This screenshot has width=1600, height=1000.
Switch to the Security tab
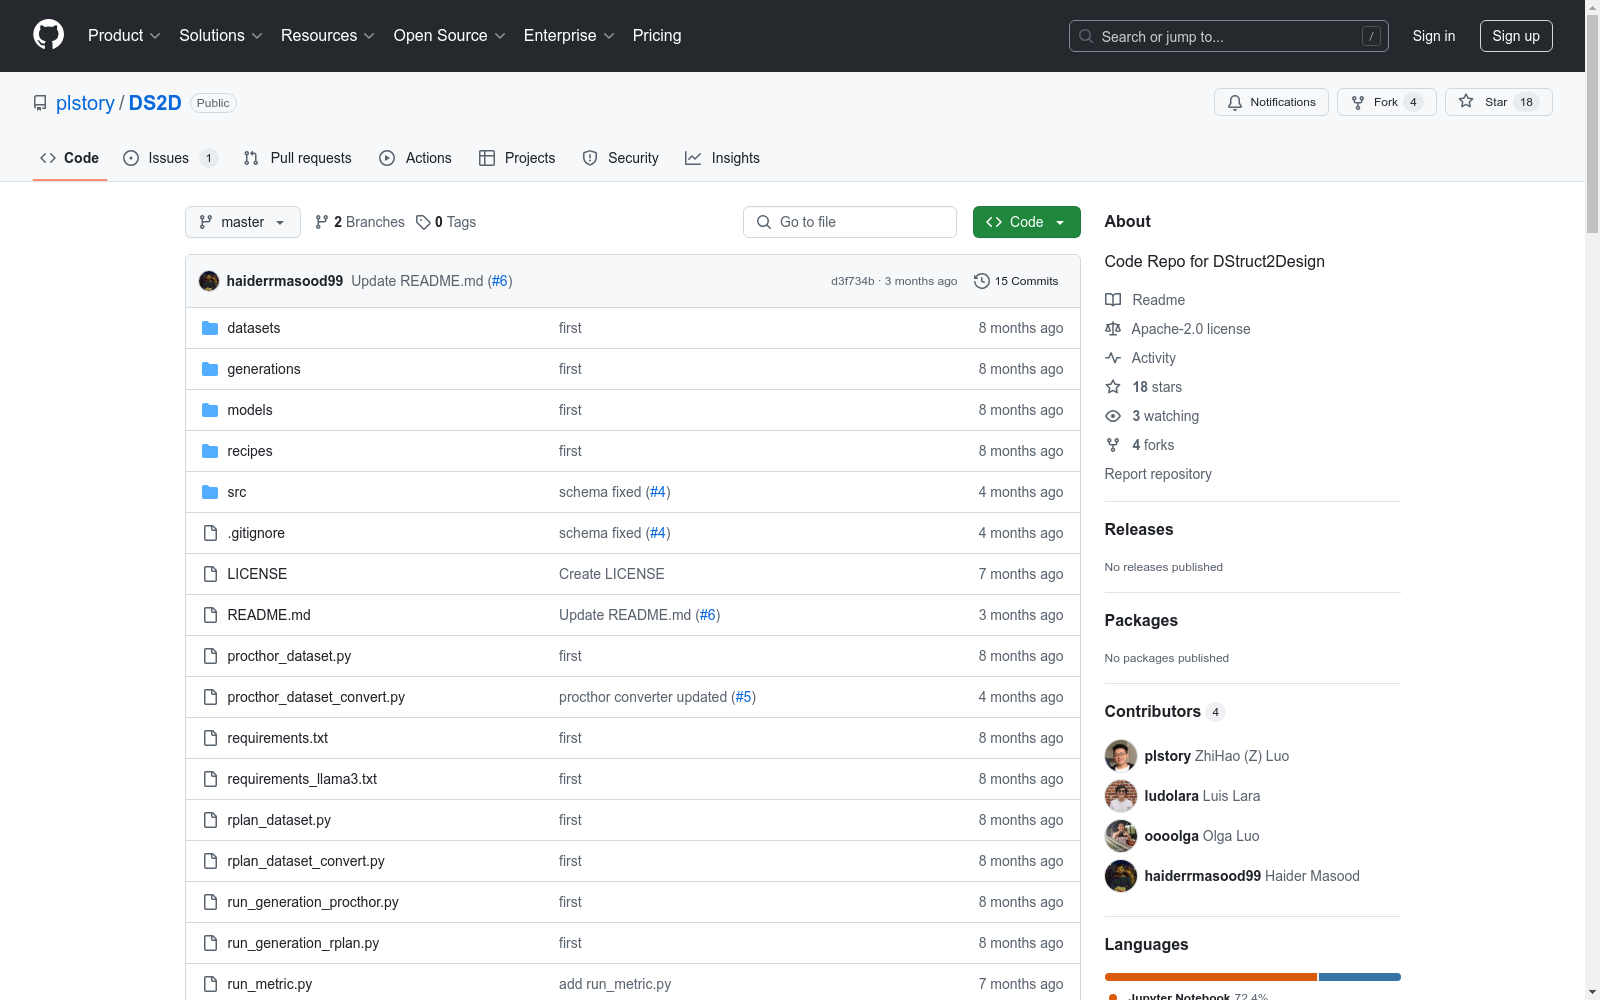(621, 158)
